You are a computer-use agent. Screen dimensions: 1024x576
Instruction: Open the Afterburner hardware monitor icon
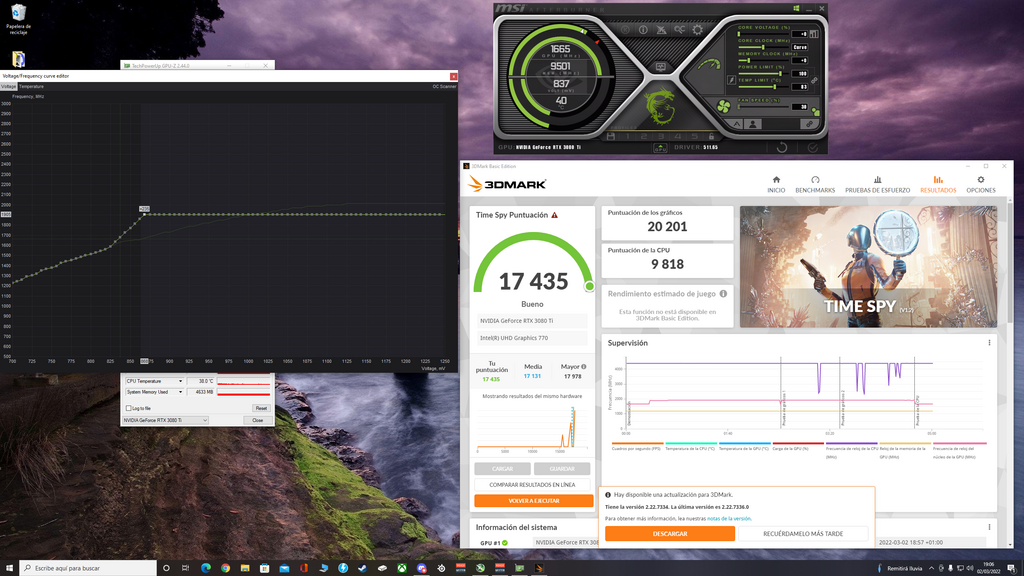(x=661, y=67)
